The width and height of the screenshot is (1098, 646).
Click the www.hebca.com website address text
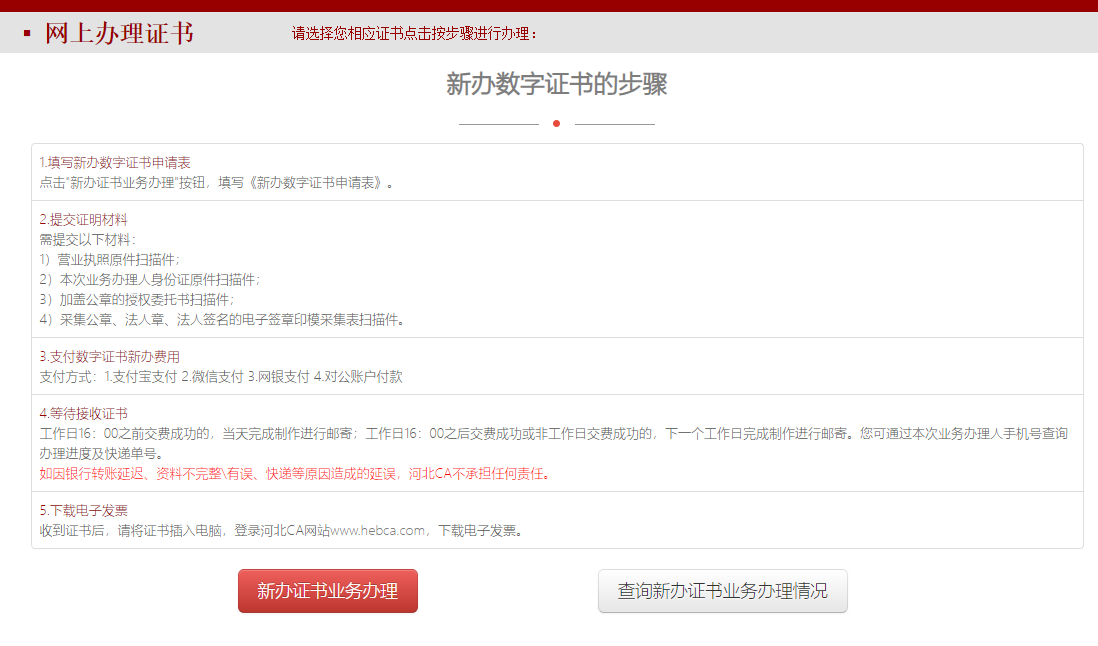coord(377,530)
